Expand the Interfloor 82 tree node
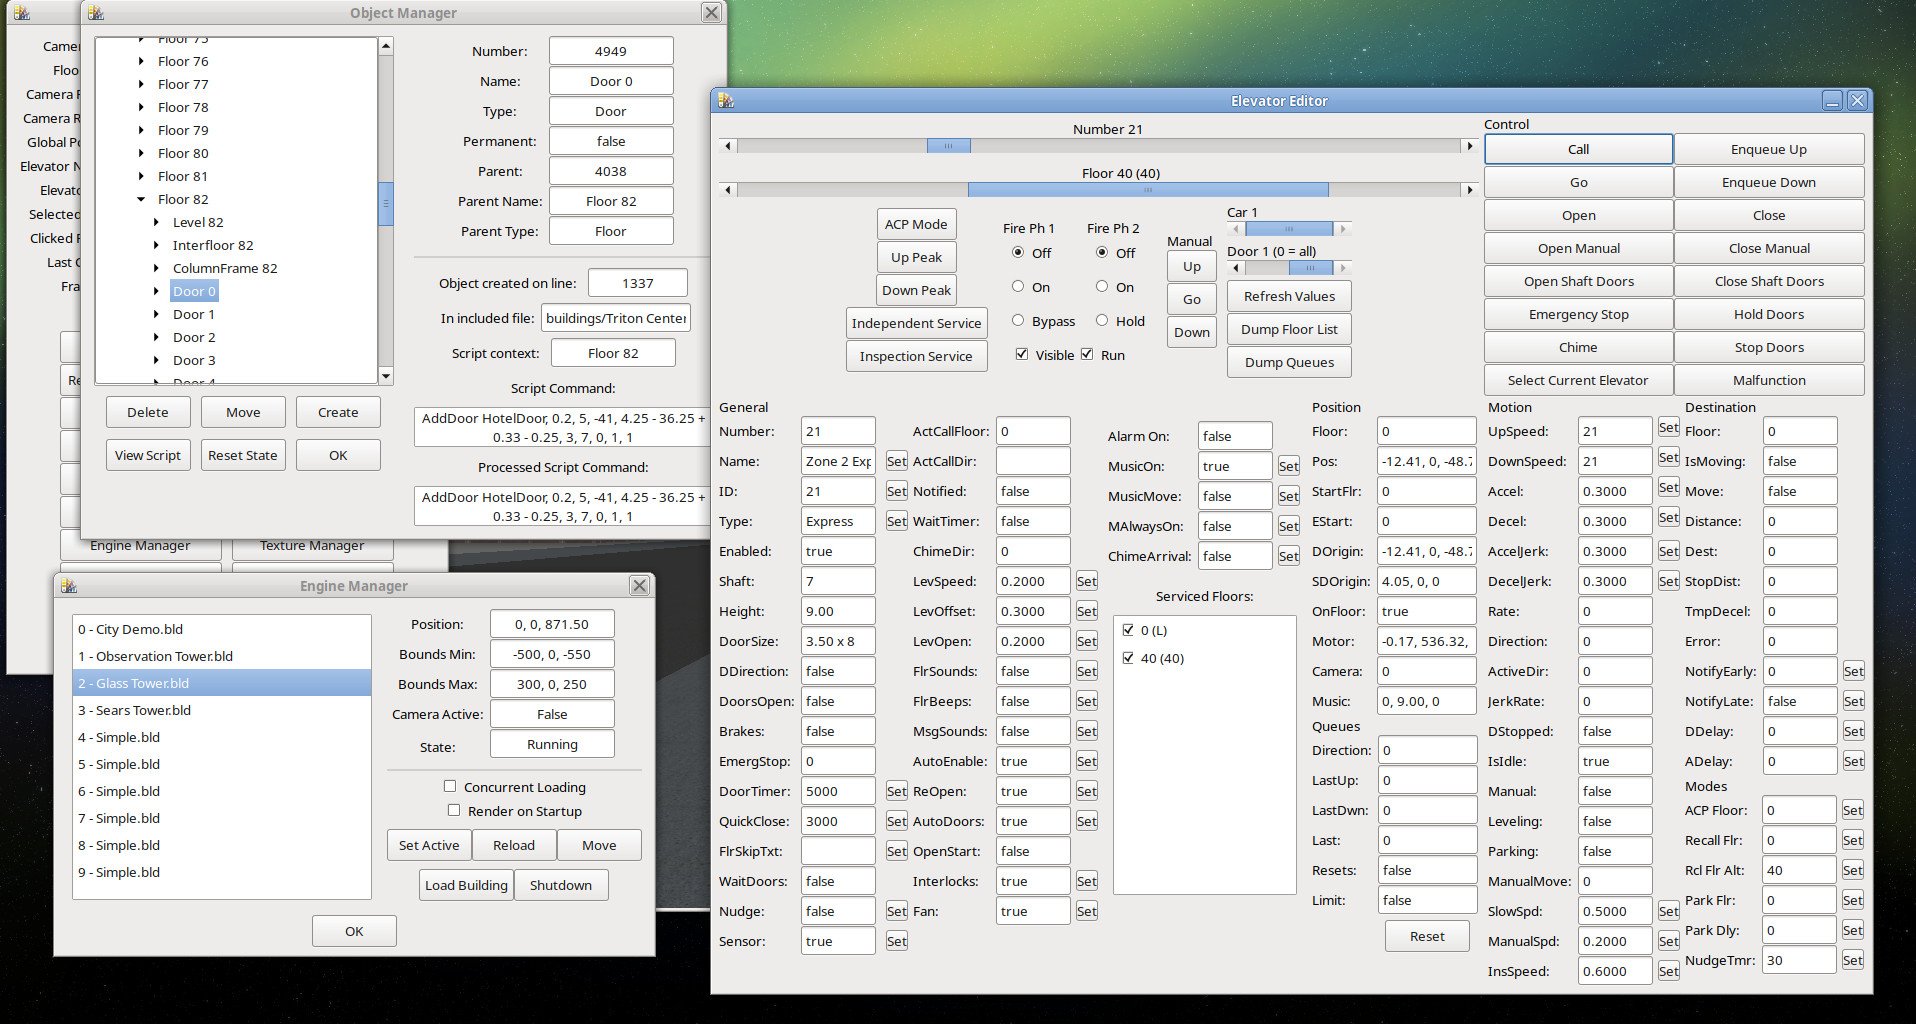This screenshot has height=1024, width=1916. click(x=156, y=246)
